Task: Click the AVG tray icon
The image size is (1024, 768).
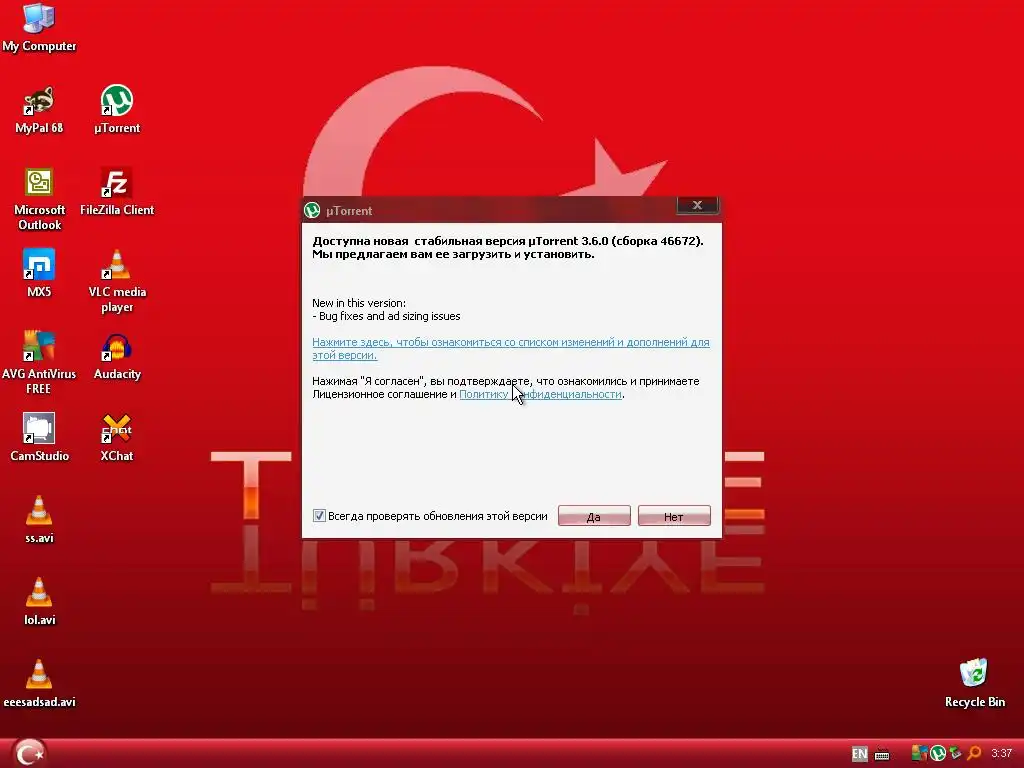Action: (919, 754)
